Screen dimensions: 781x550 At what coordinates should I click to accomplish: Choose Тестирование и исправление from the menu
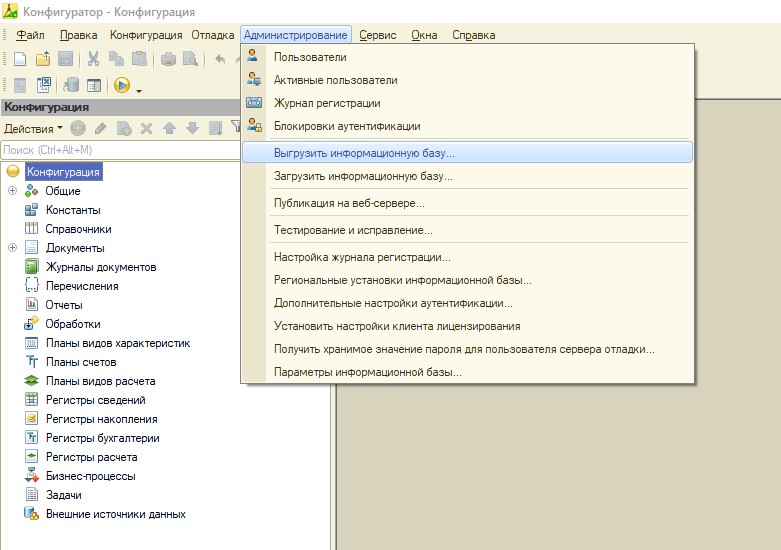[353, 230]
